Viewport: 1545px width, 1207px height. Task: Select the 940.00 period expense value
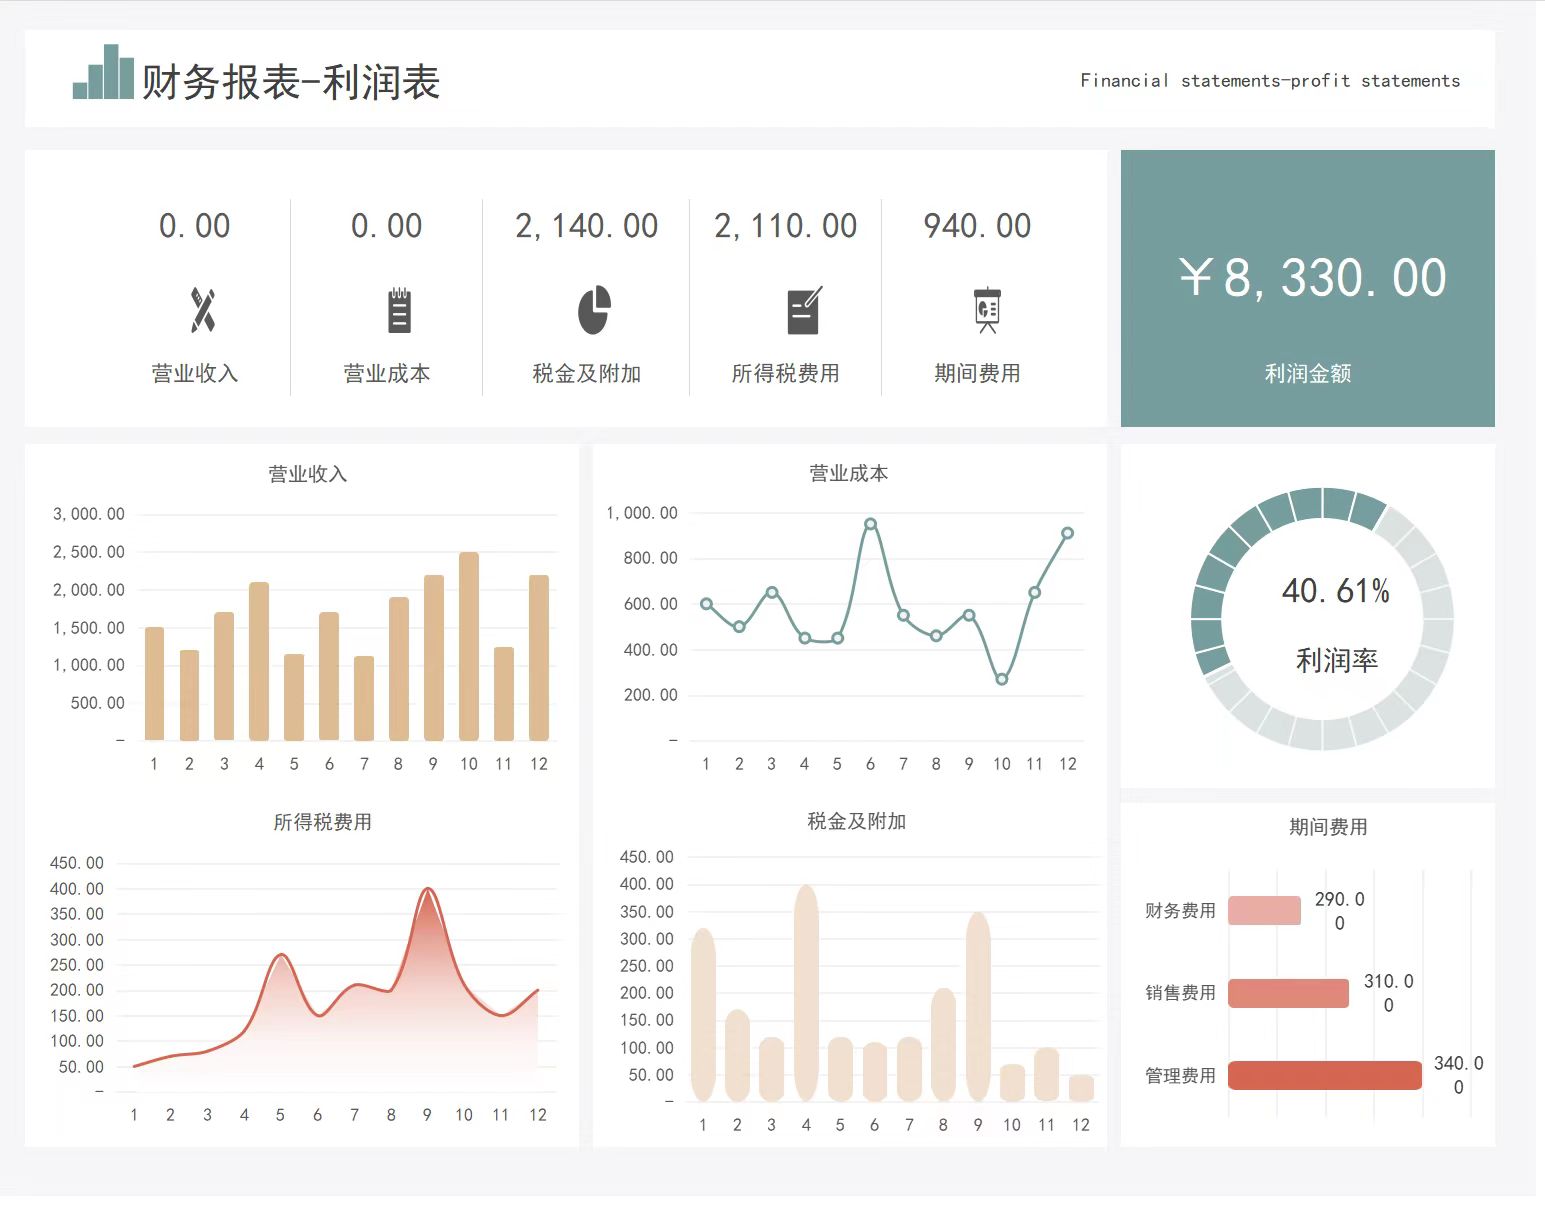(x=977, y=226)
